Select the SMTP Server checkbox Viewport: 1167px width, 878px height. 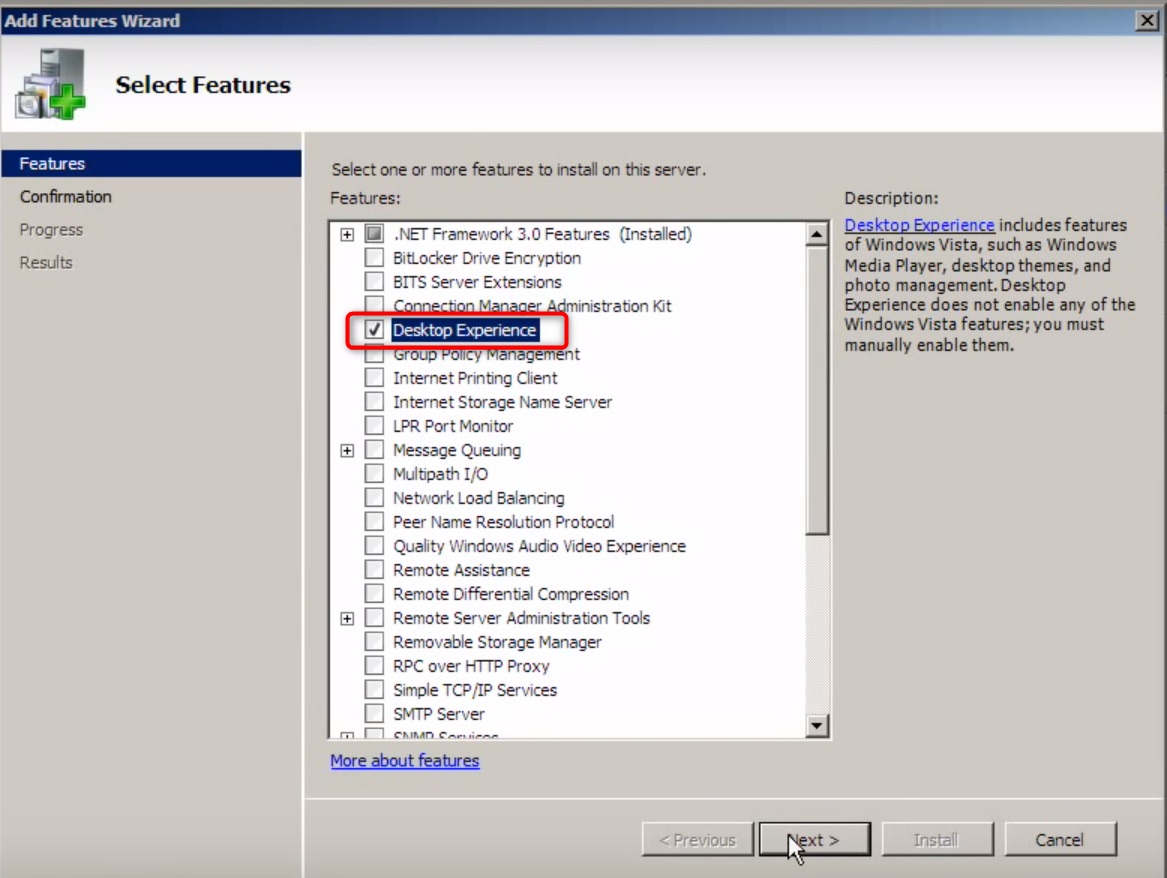[375, 714]
